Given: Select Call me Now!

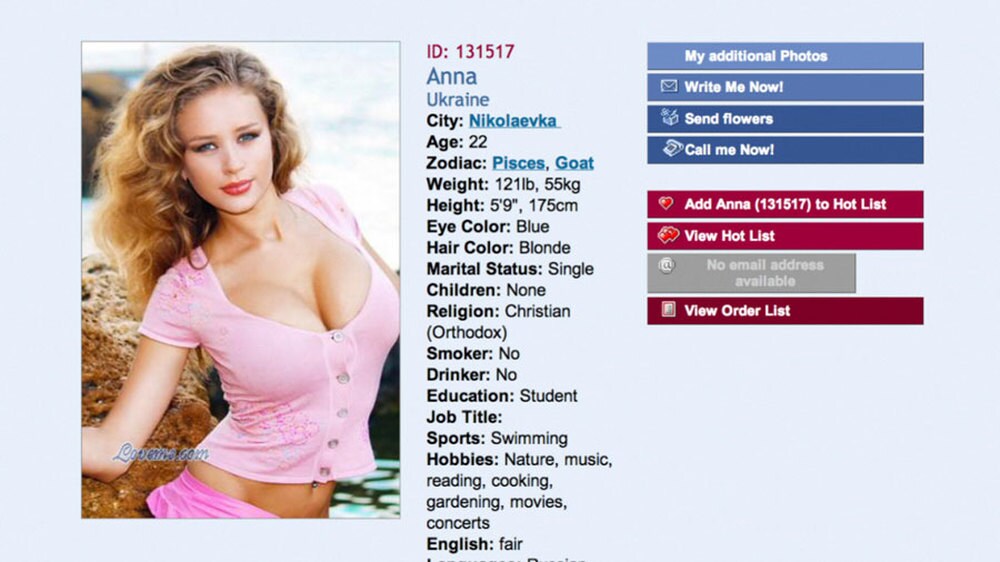Looking at the screenshot, I should coord(785,150).
